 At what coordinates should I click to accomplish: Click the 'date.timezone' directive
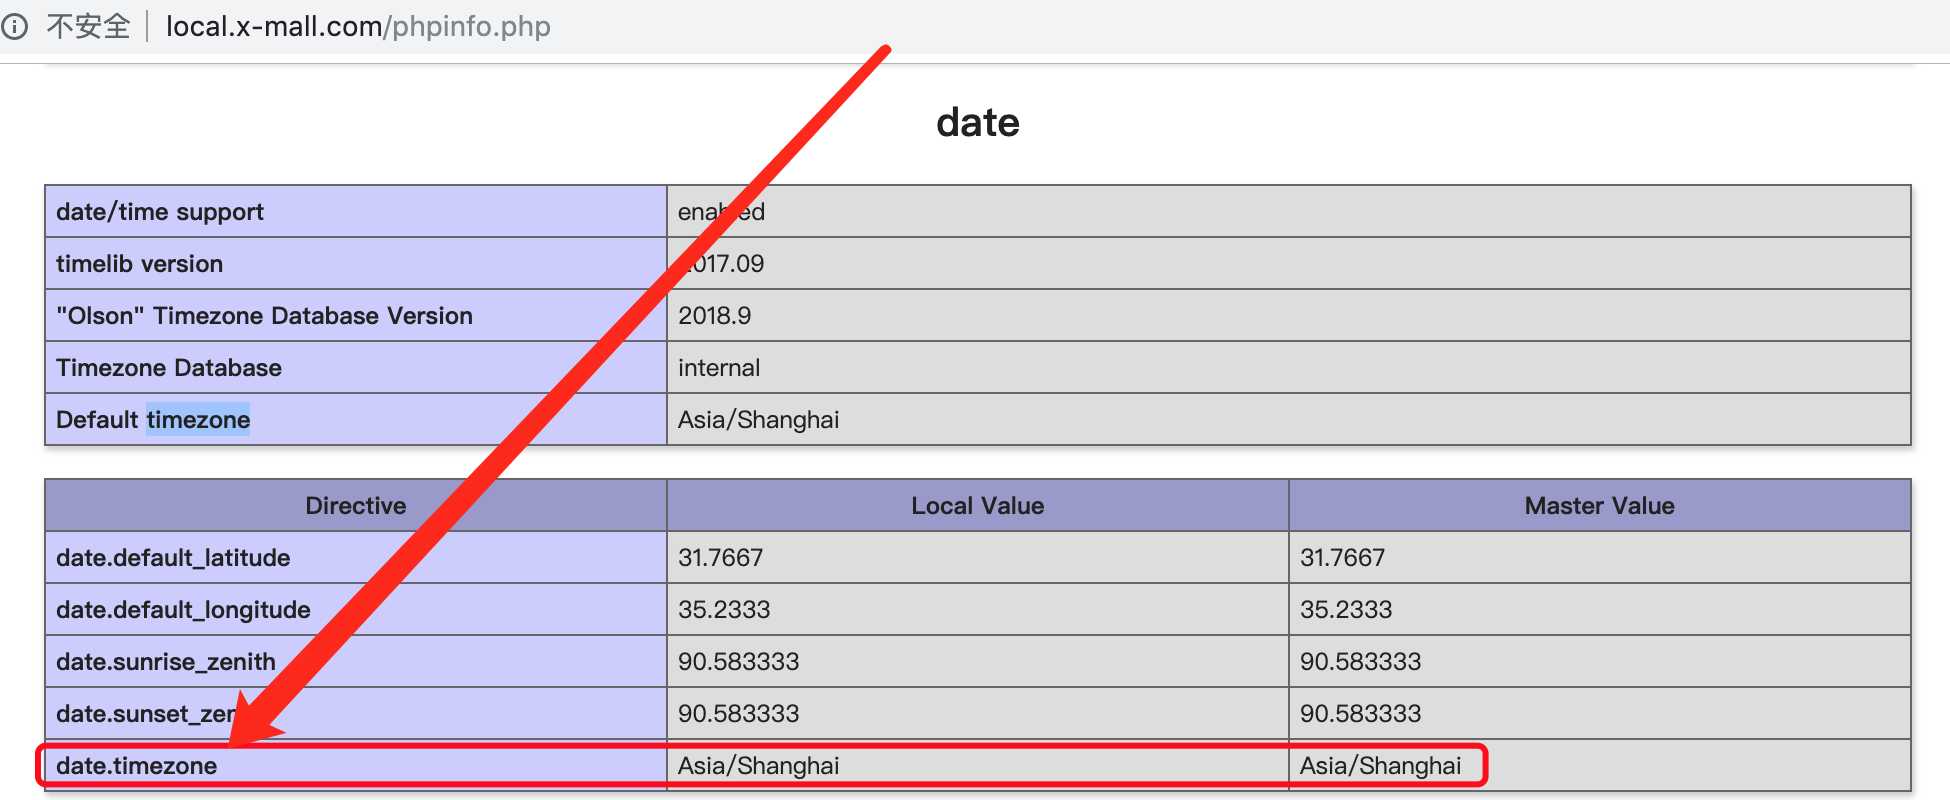136,766
